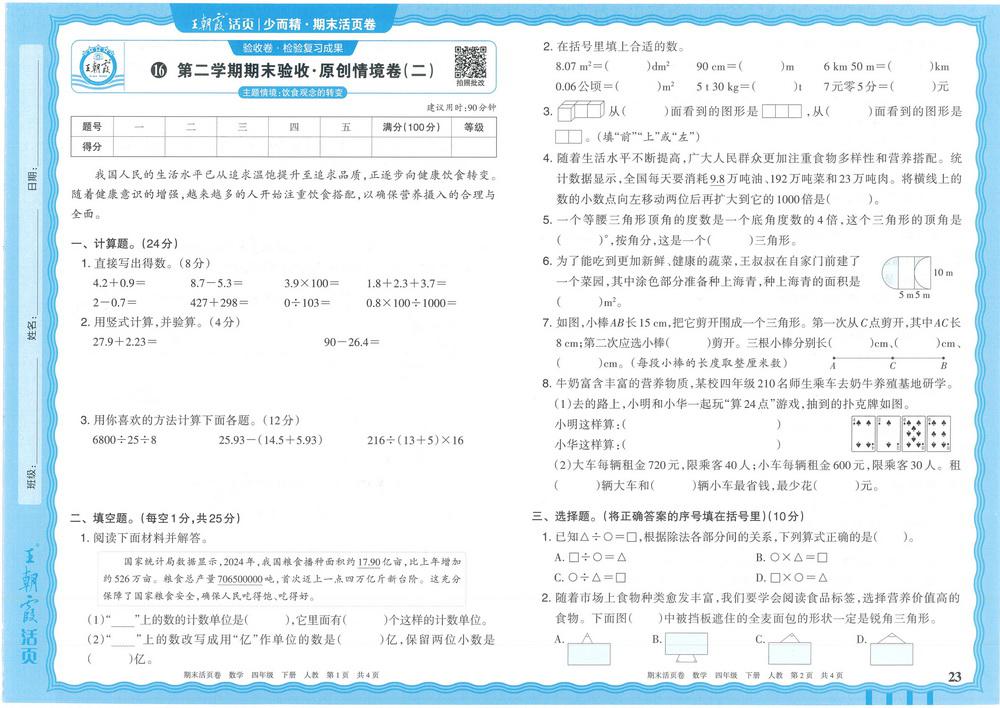Image resolution: width=1000 pixels, height=708 pixels.
Task: Click the blank after 7元零5分=
Action: [x=912, y=87]
